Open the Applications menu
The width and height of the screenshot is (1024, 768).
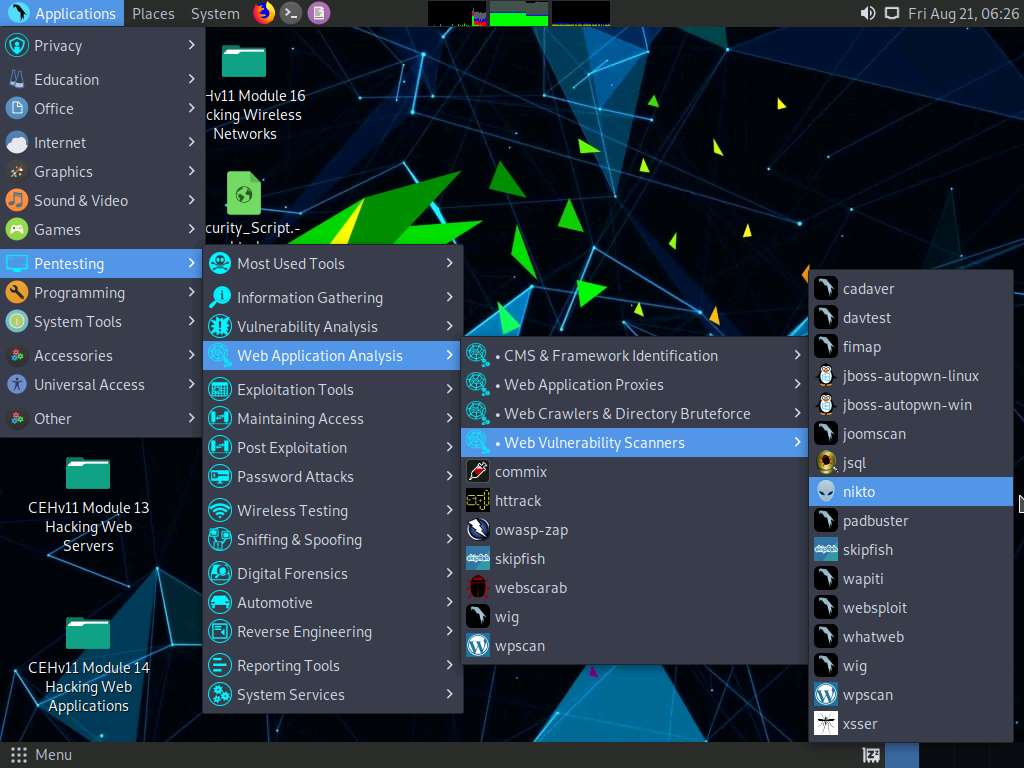[62, 13]
